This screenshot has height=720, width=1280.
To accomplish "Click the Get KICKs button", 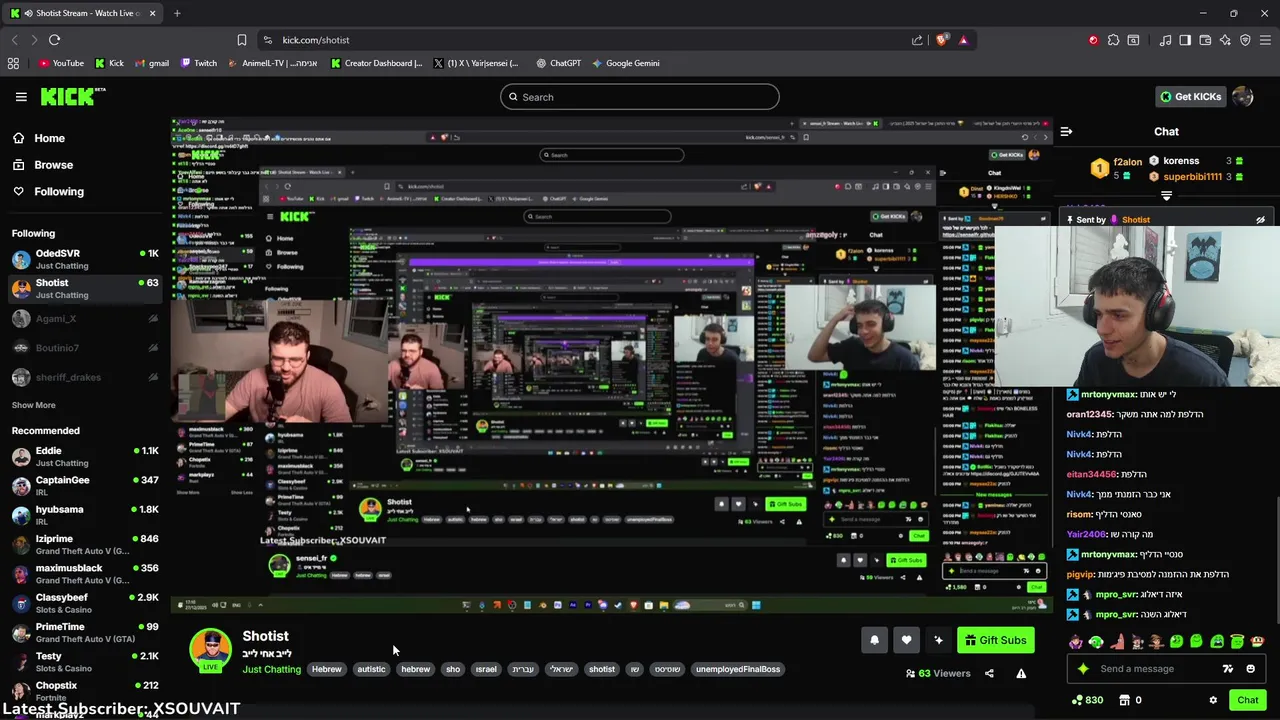I will pos(1190,97).
